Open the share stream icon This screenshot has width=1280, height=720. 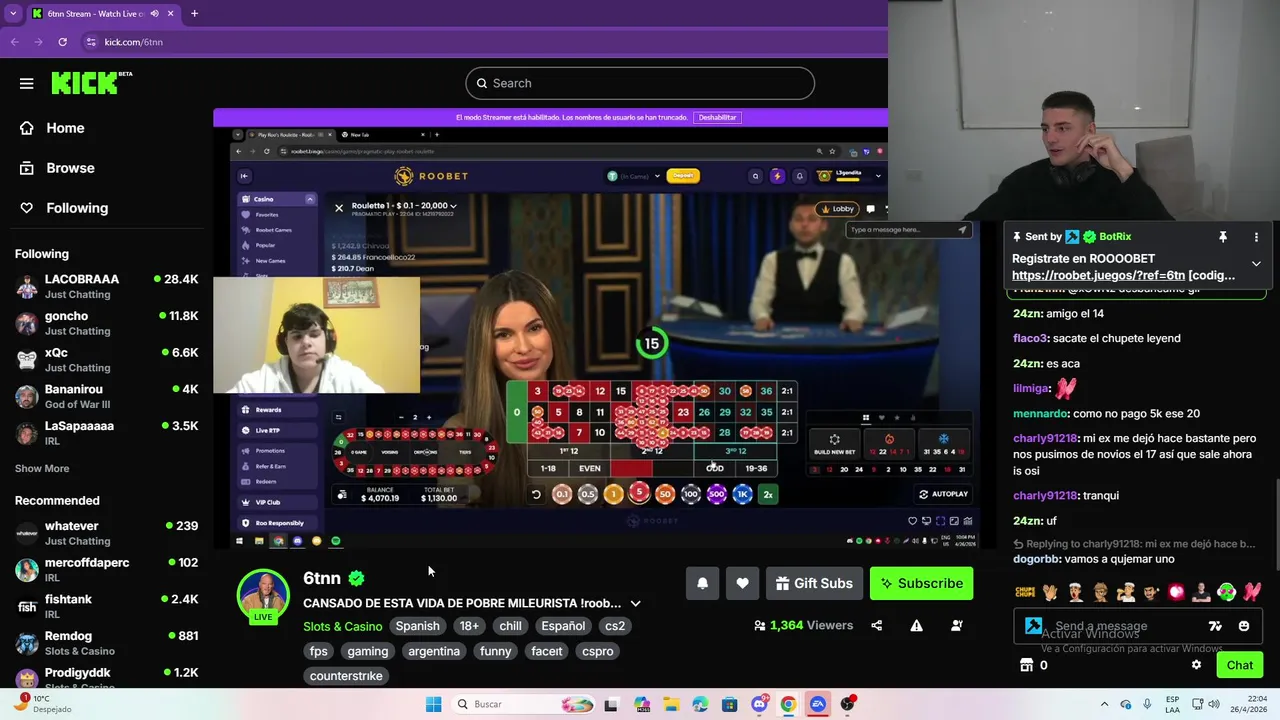877,625
